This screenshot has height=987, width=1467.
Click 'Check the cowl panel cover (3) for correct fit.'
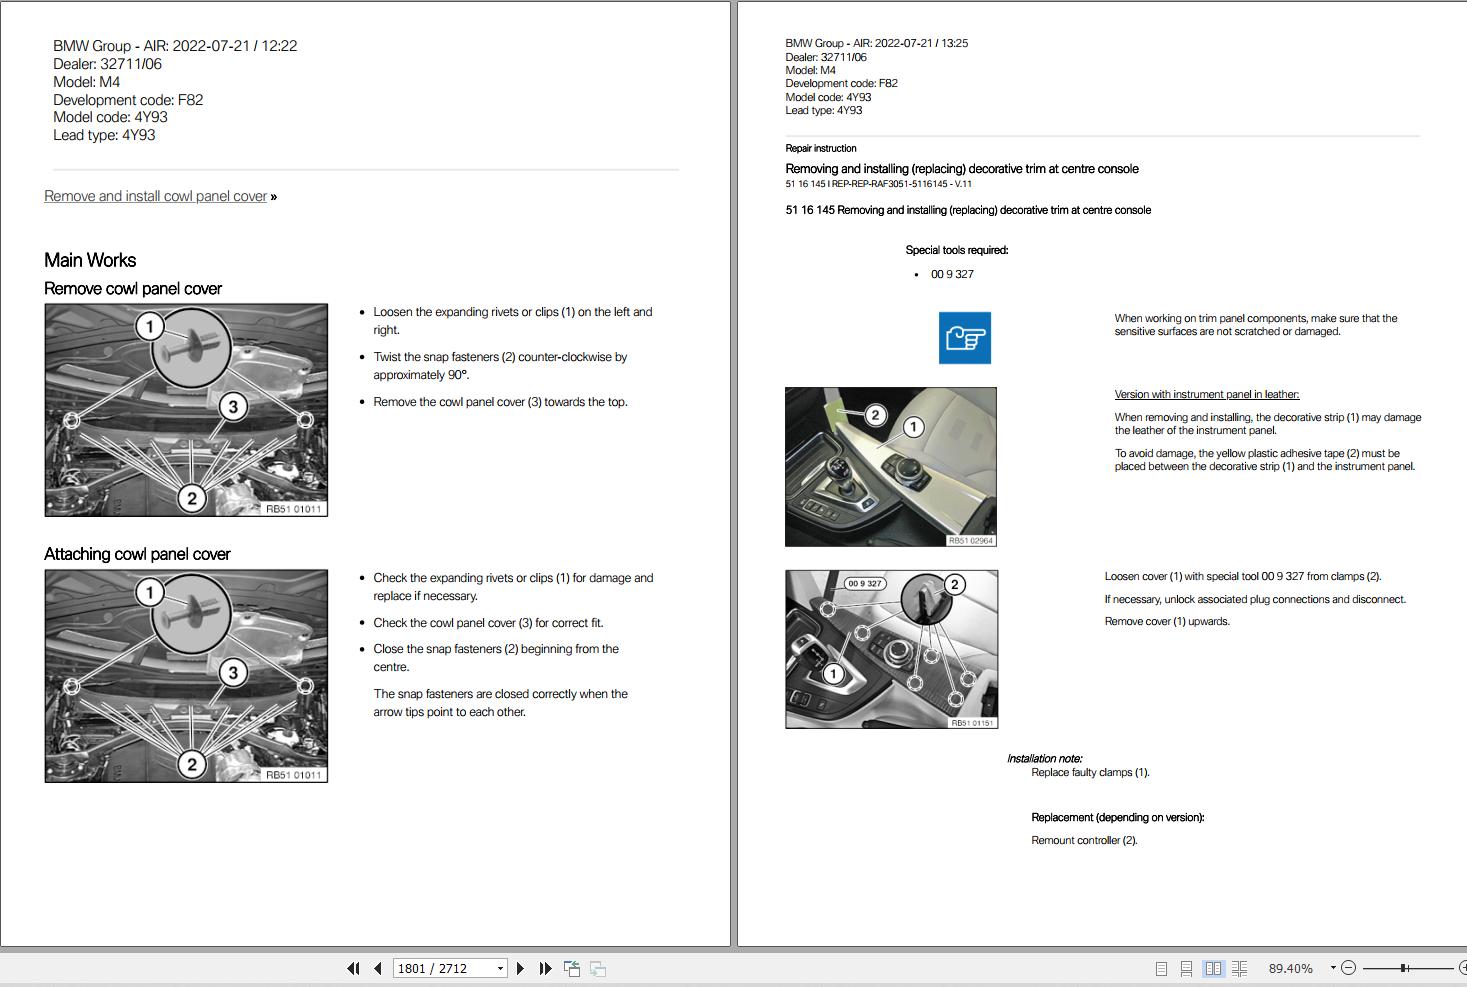[488, 622]
